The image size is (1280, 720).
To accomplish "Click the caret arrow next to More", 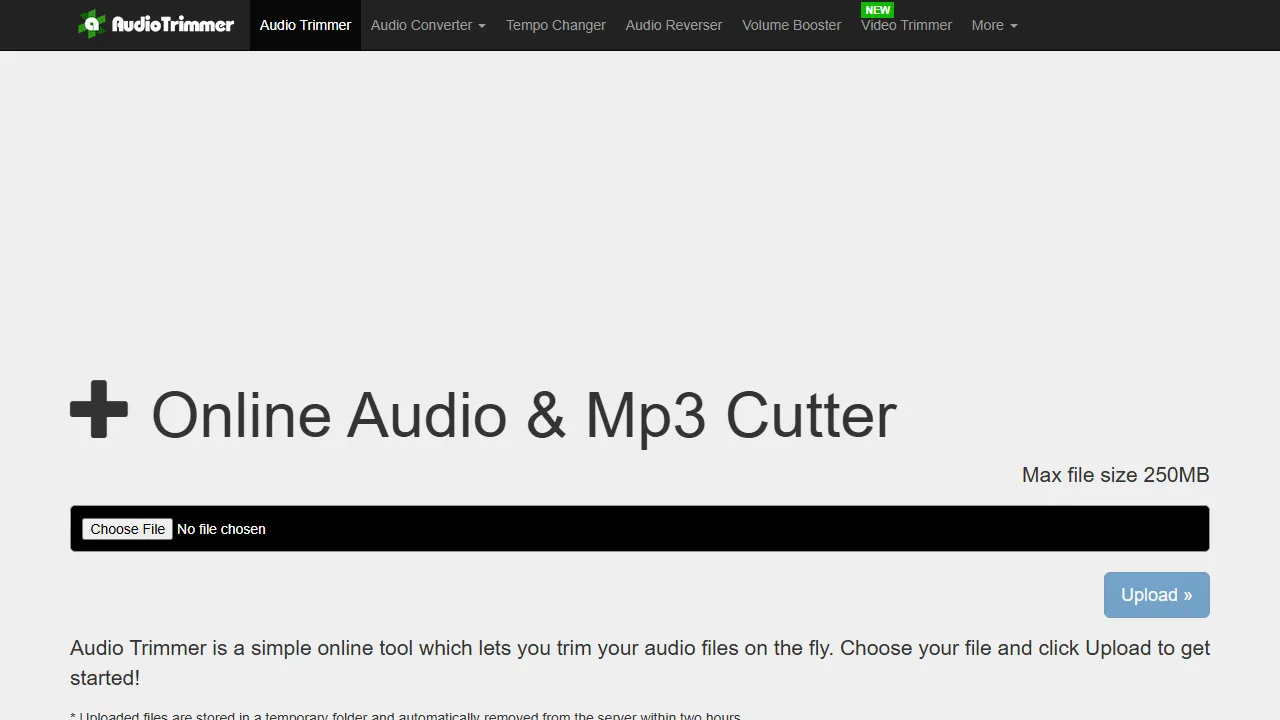I will pos(1013,25).
